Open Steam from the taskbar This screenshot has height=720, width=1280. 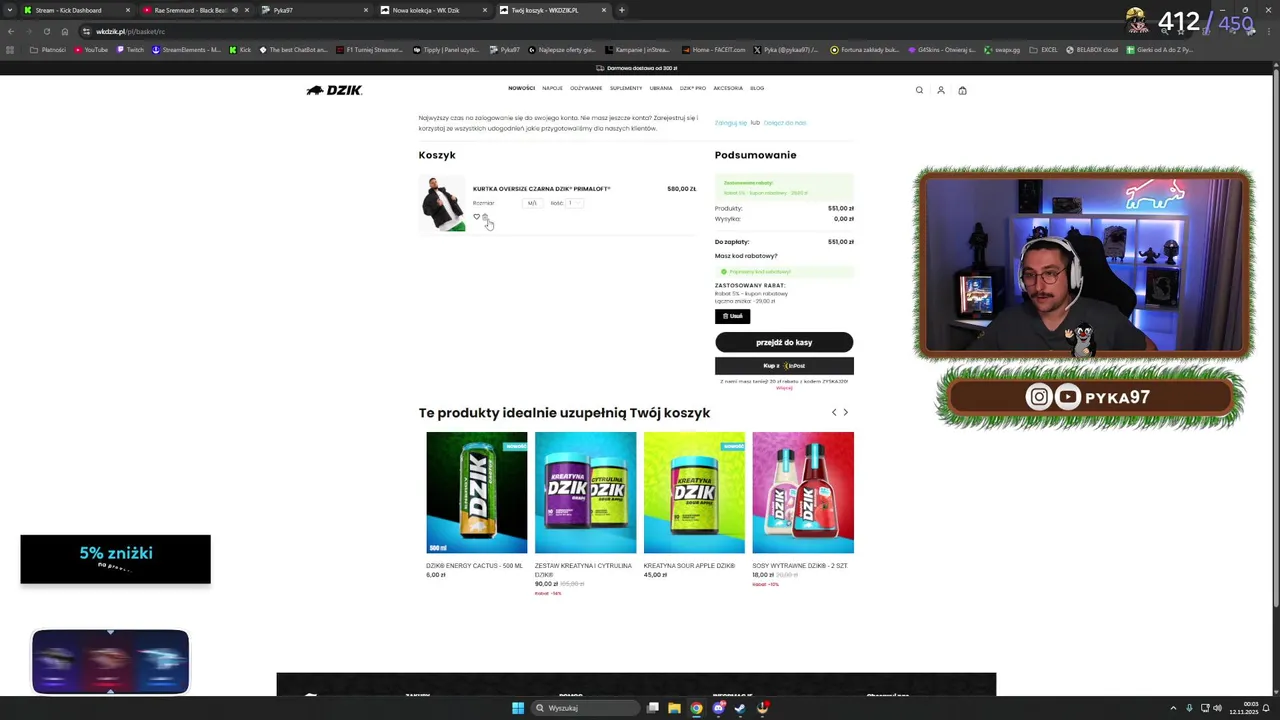(740, 708)
